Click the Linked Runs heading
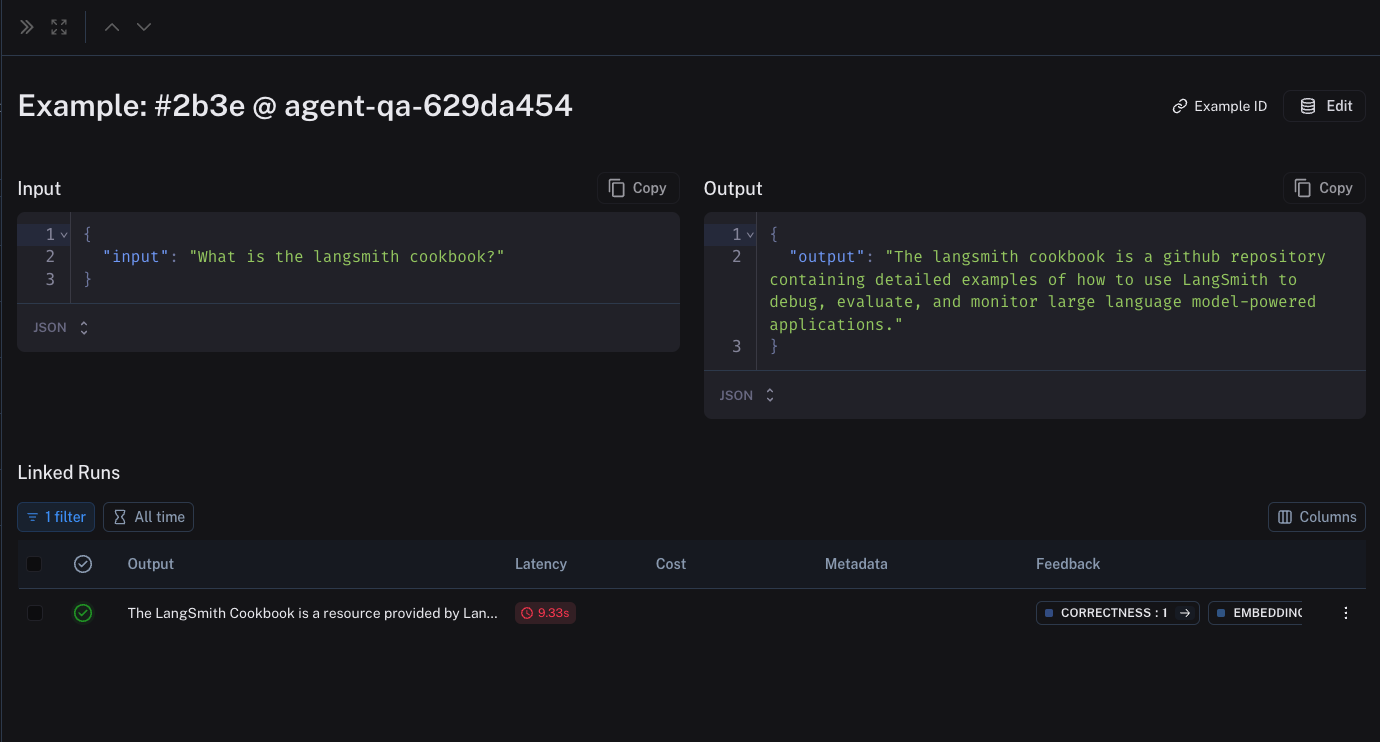The width and height of the screenshot is (1380, 742). pos(69,473)
